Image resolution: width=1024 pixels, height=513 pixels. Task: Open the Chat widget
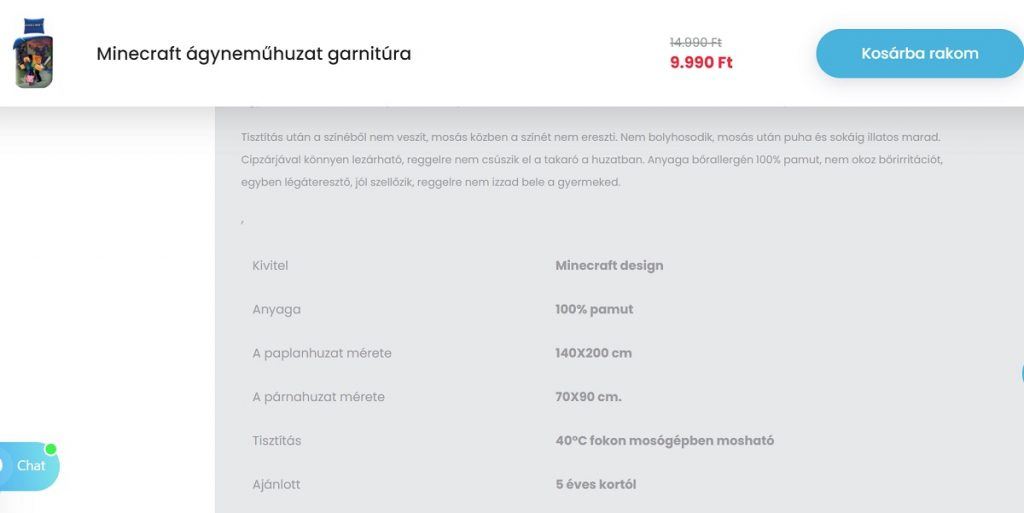[29, 466]
